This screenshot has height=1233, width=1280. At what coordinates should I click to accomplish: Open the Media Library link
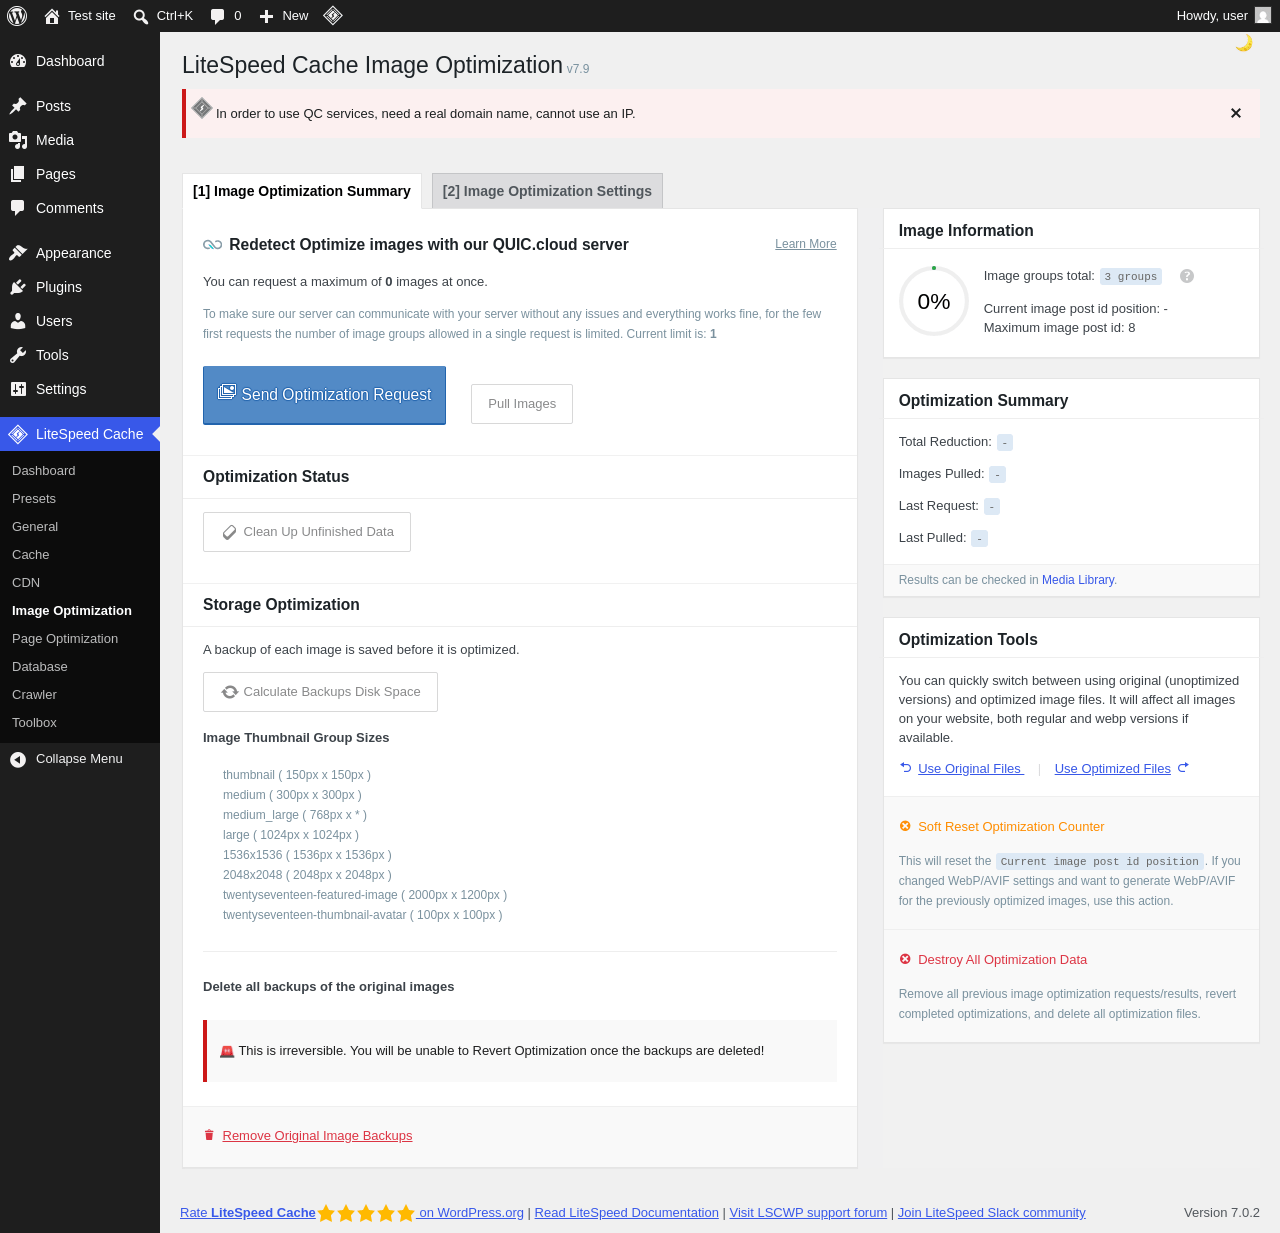point(1078,580)
